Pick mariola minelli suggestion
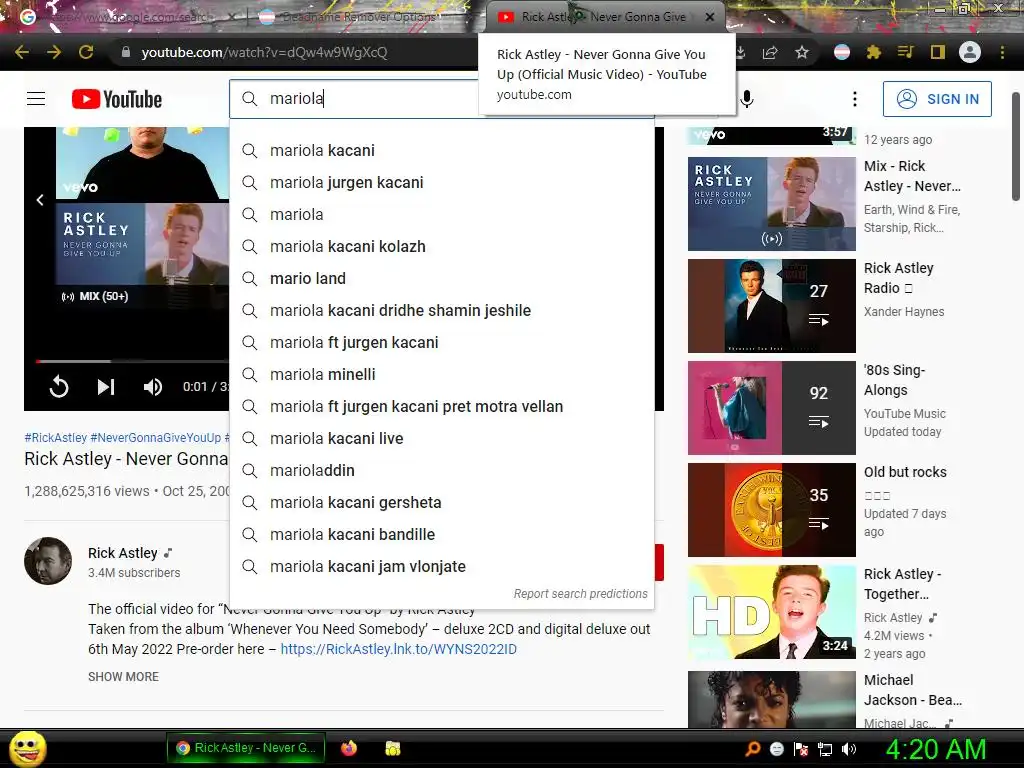This screenshot has height=768, width=1024. tap(442, 374)
